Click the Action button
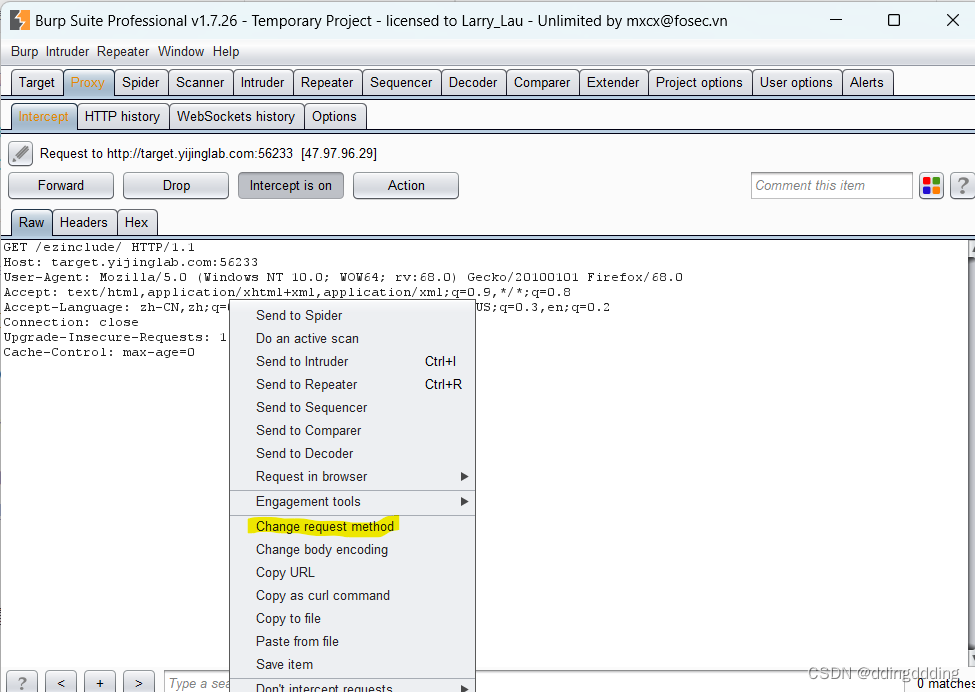The height and width of the screenshot is (692, 975). click(406, 185)
